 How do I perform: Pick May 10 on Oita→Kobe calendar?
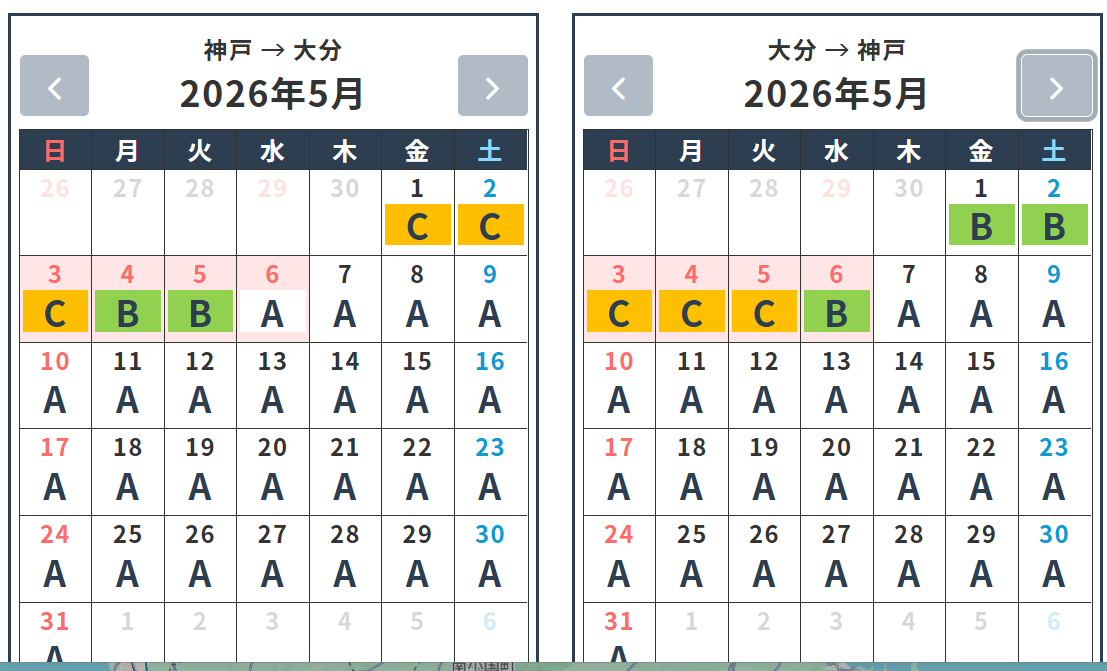click(x=619, y=386)
